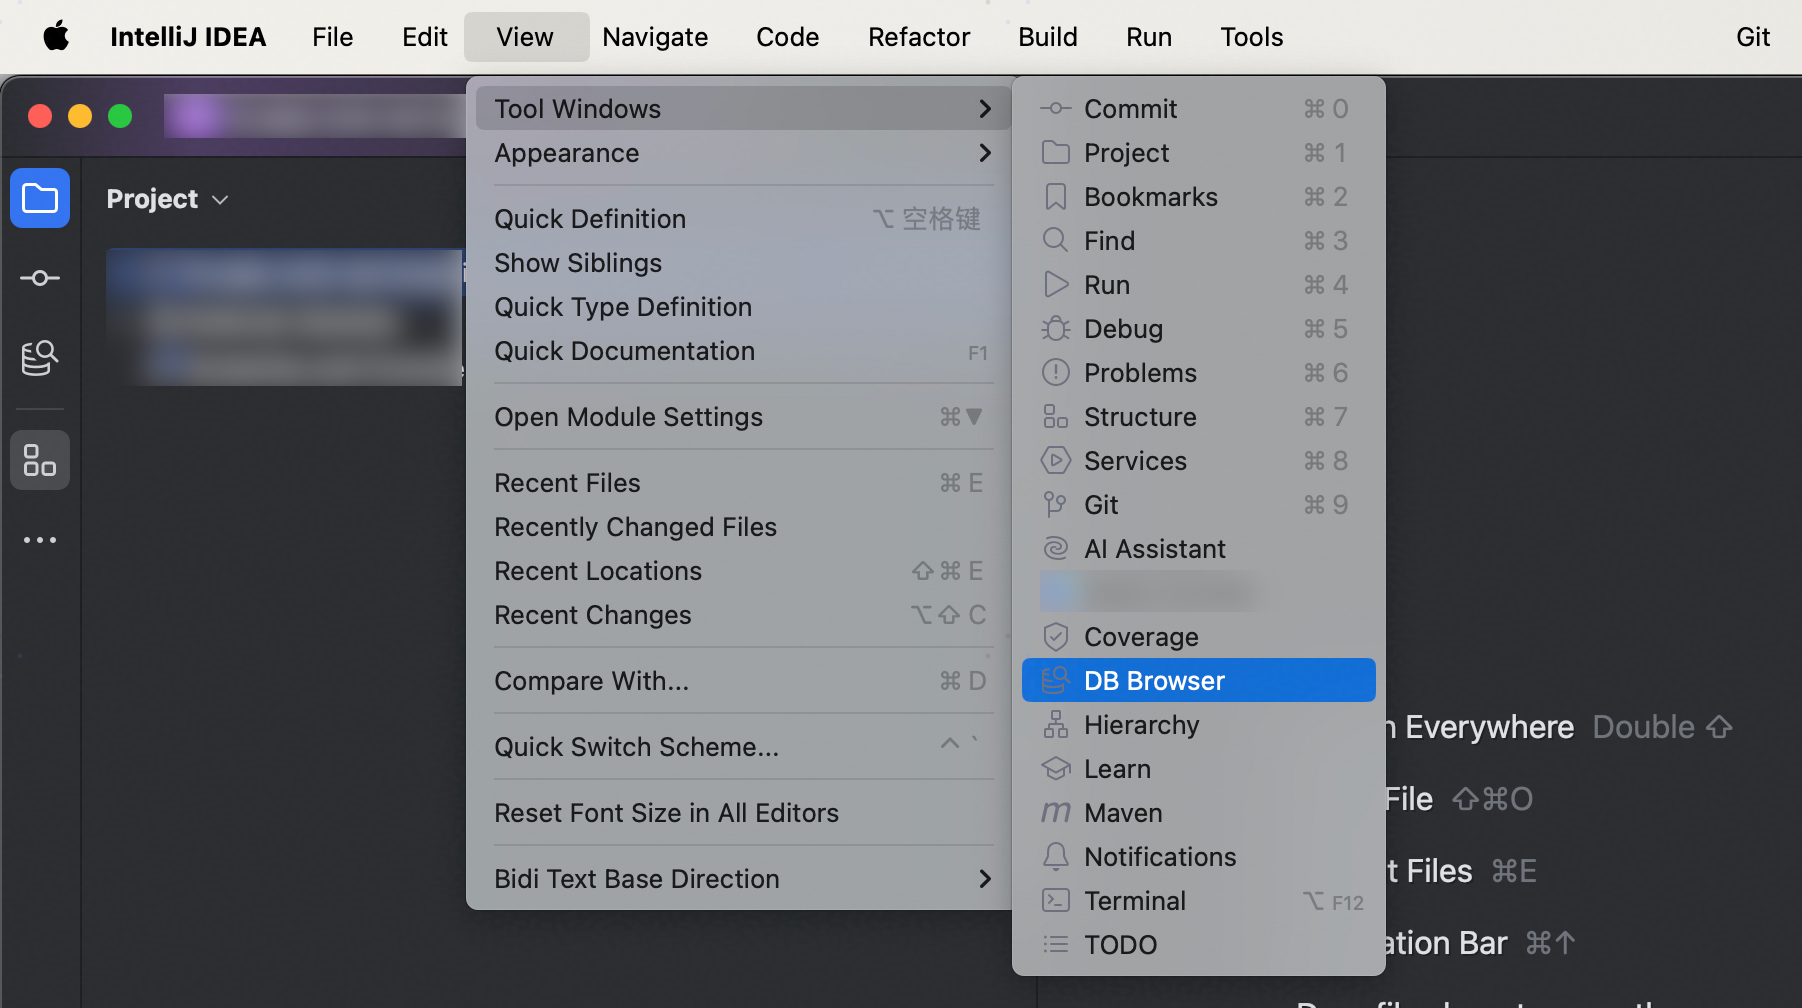Open the DB Browser sidebar icon
Screen dimensions: 1802x1008
(40, 358)
